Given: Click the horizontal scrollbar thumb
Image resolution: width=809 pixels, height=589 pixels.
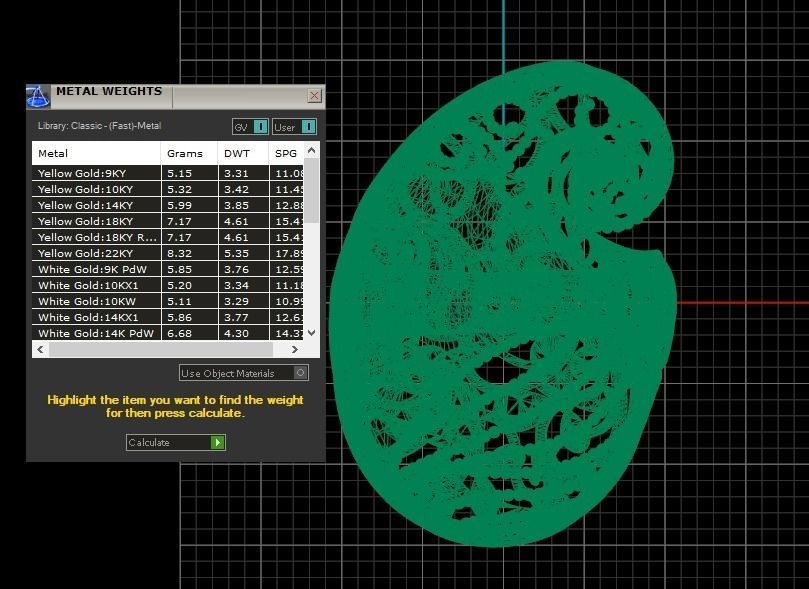Looking at the screenshot, I should [x=161, y=349].
